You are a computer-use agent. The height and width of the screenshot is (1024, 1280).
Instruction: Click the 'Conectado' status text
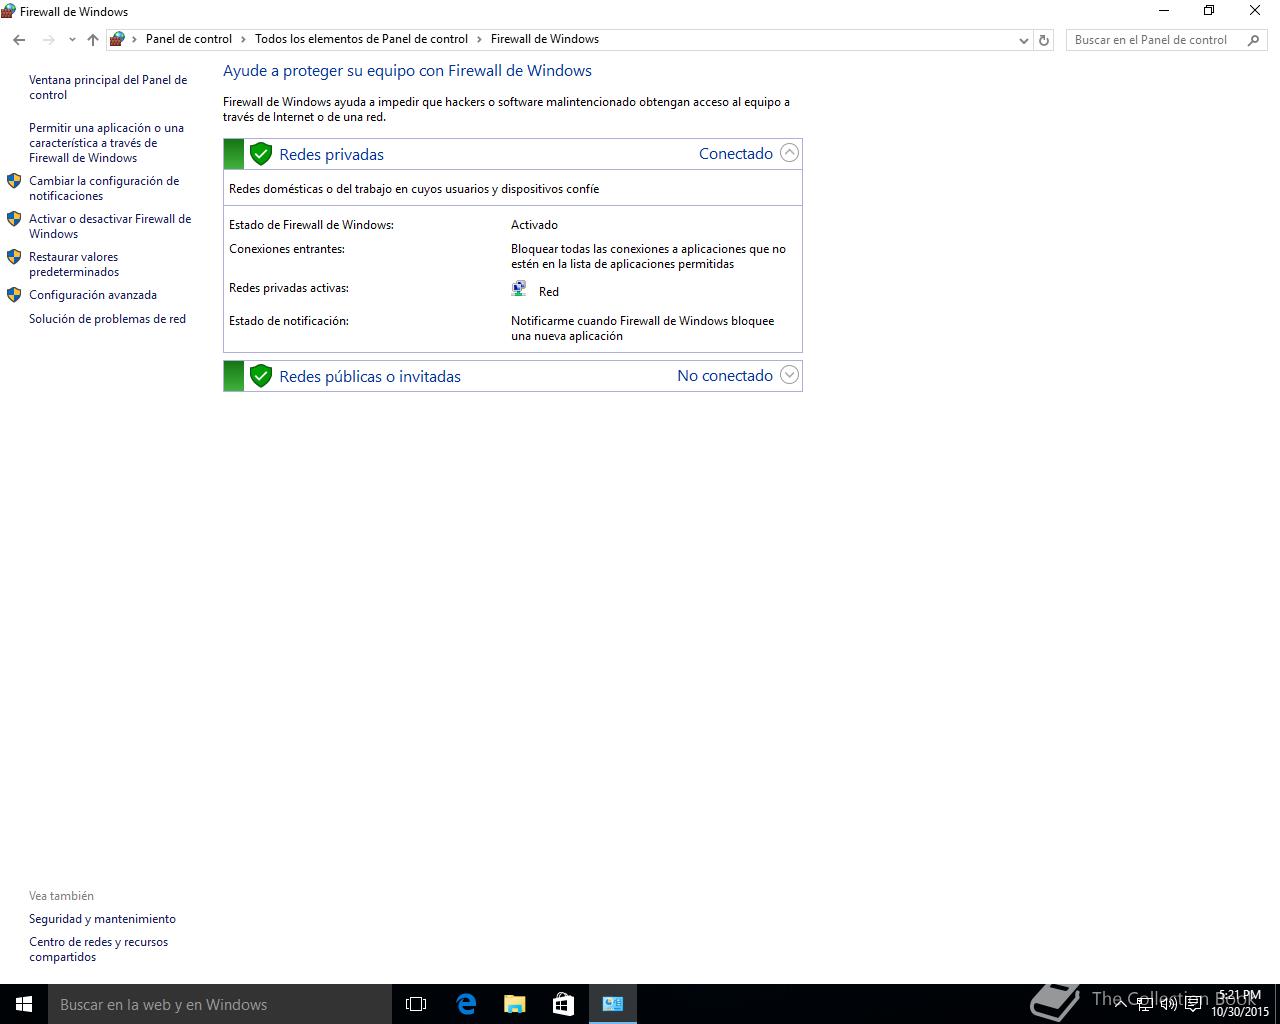point(736,153)
